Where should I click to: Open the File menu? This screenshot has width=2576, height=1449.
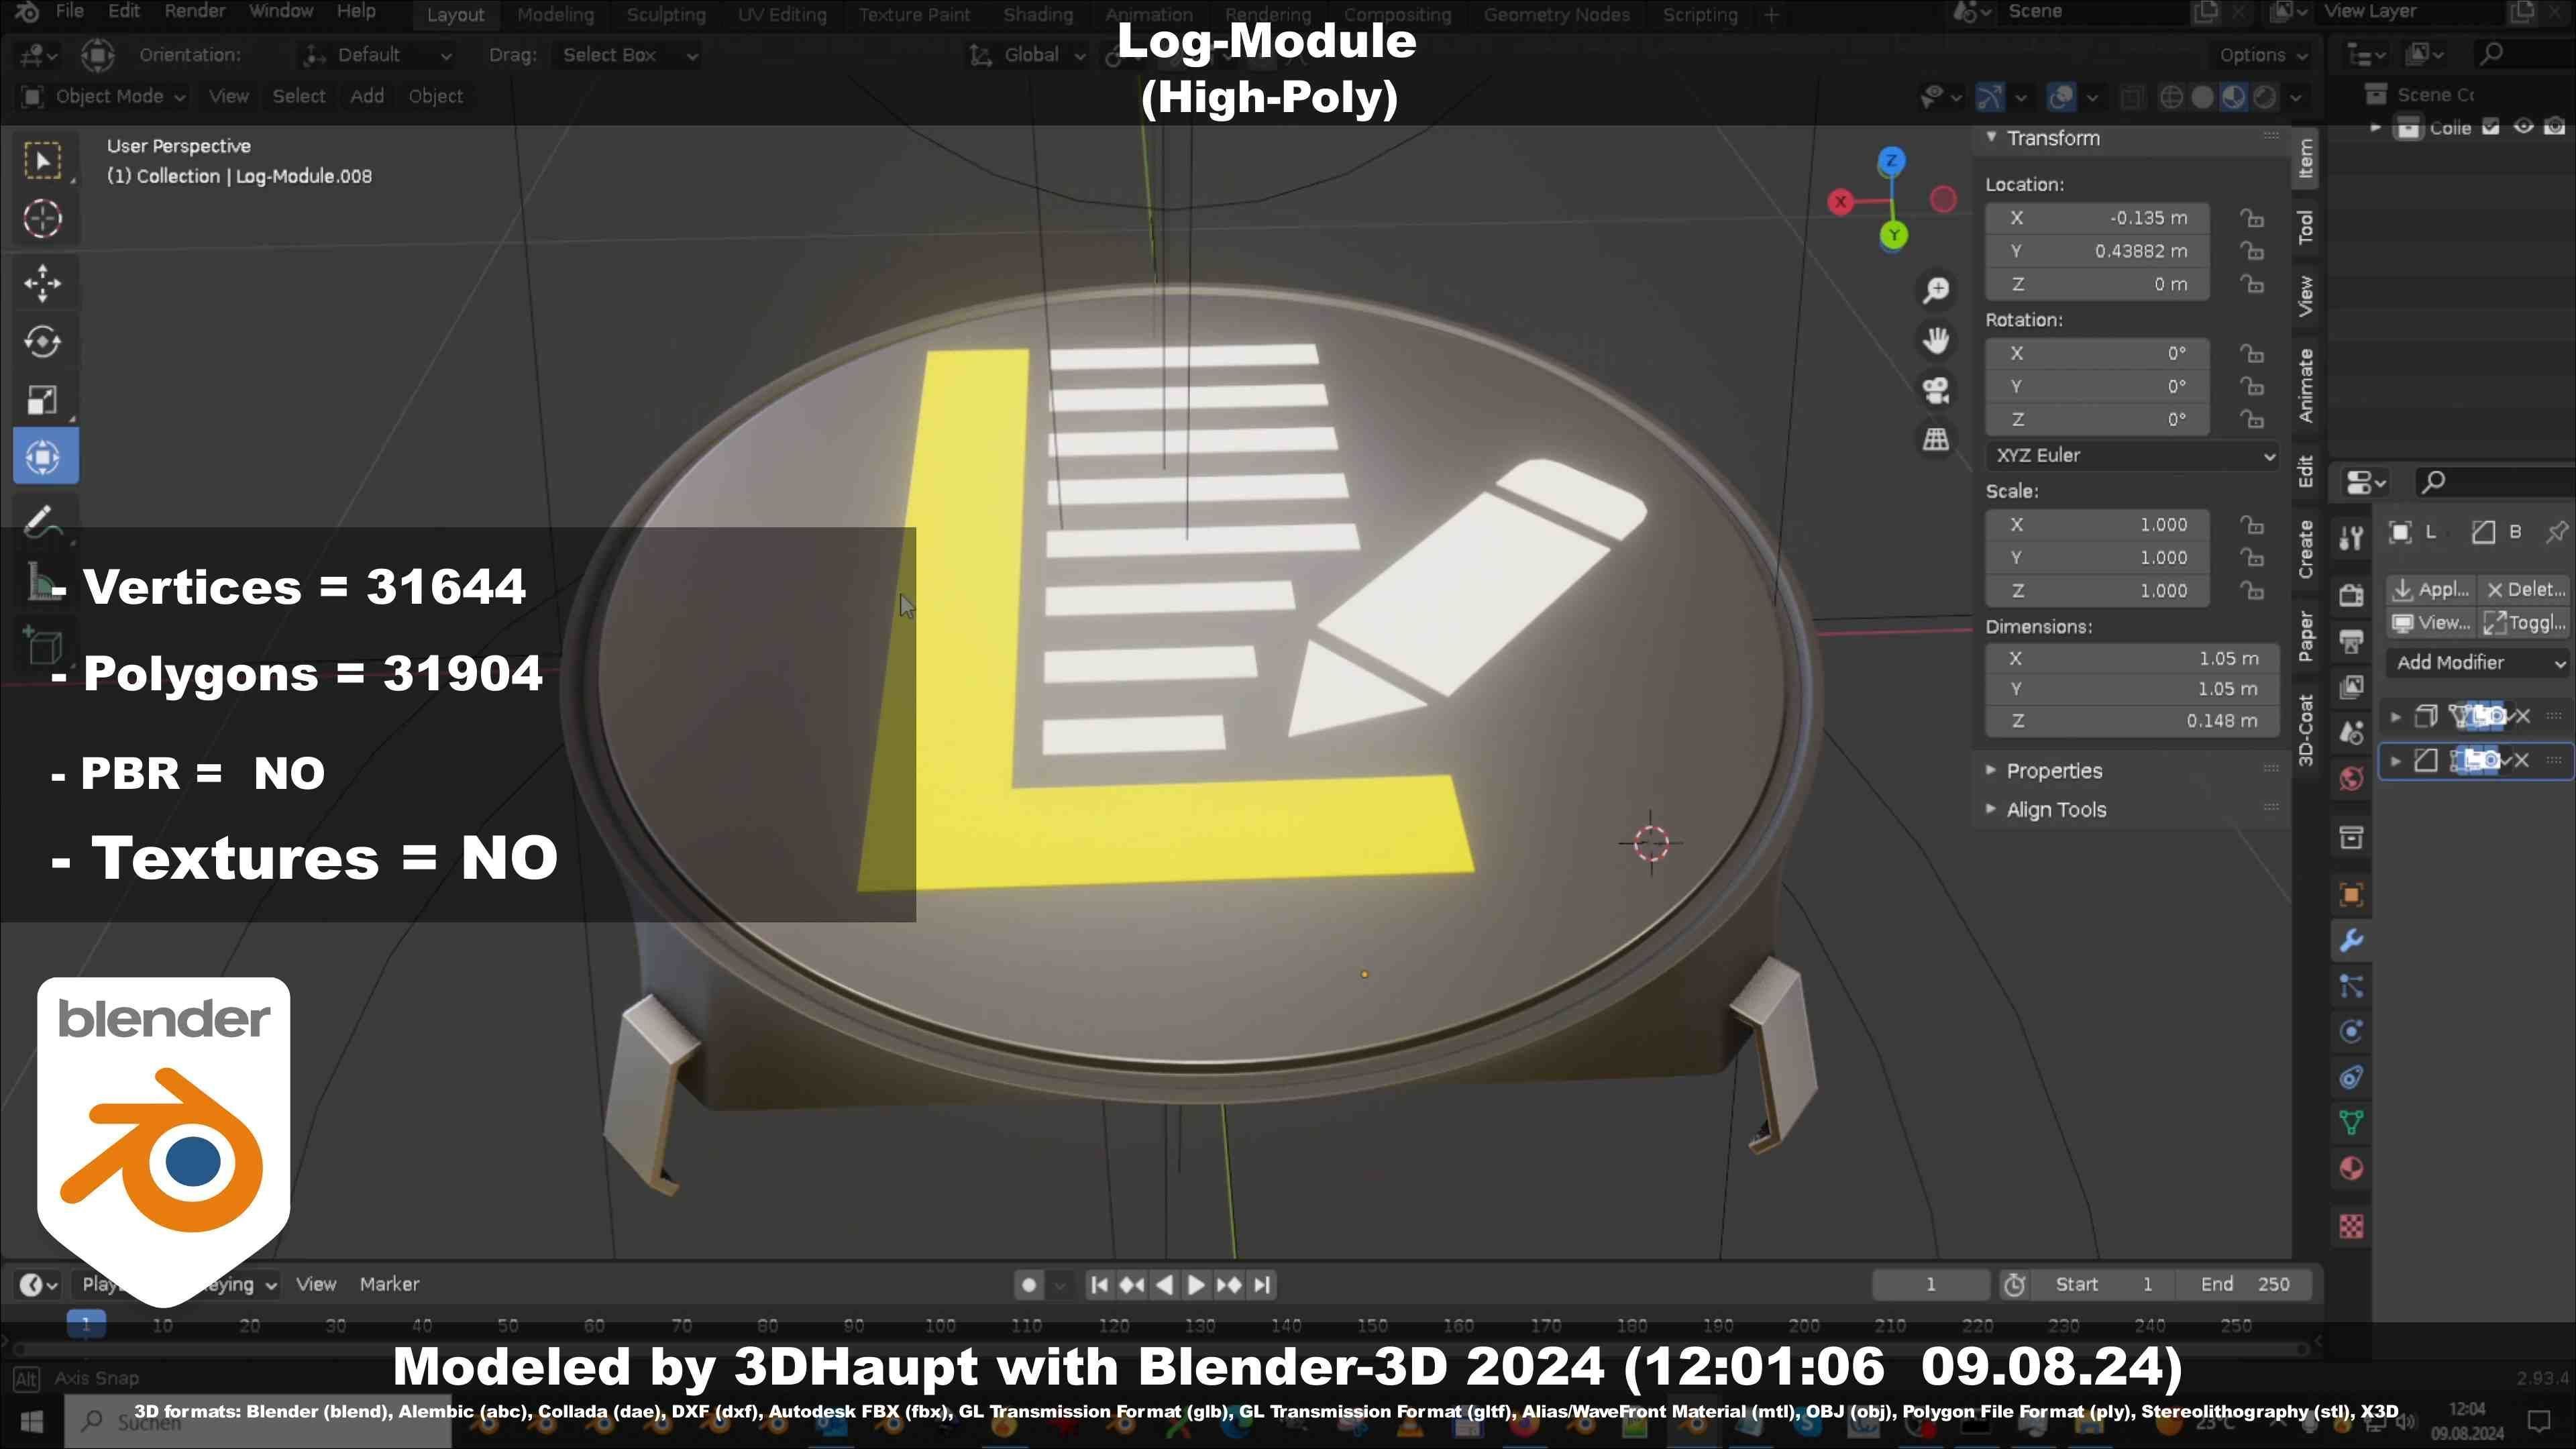[x=69, y=12]
